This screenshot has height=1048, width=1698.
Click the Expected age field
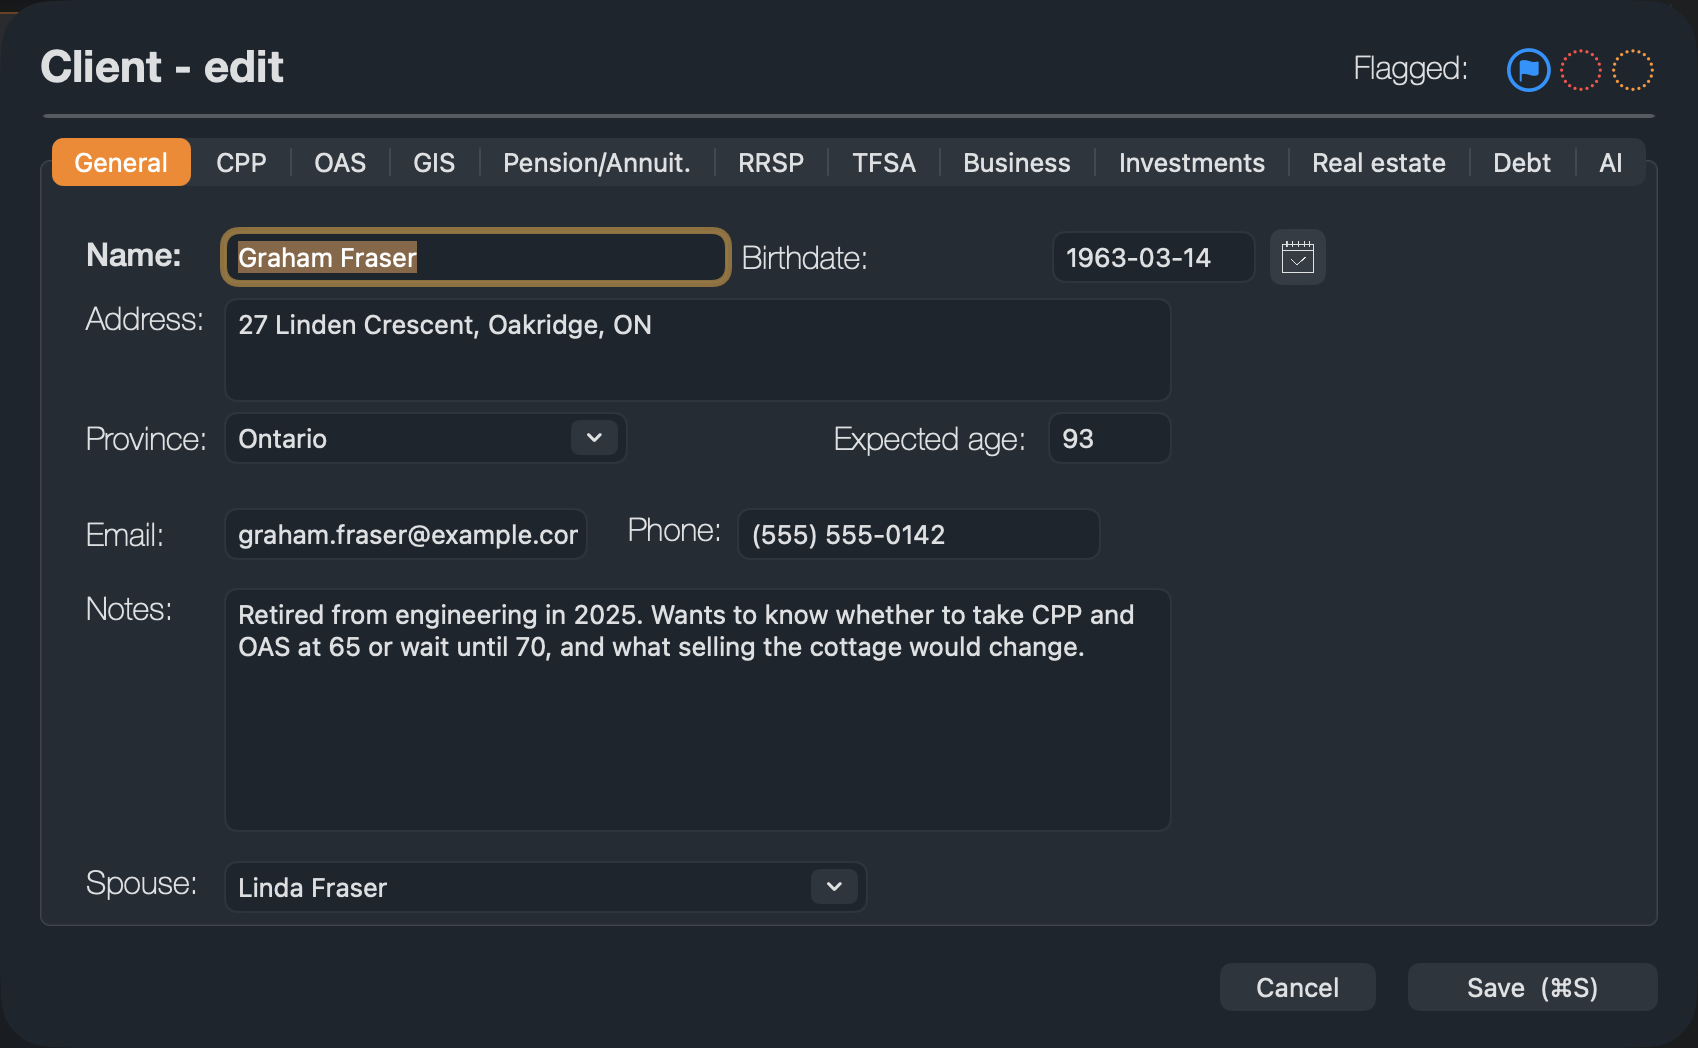(x=1109, y=438)
